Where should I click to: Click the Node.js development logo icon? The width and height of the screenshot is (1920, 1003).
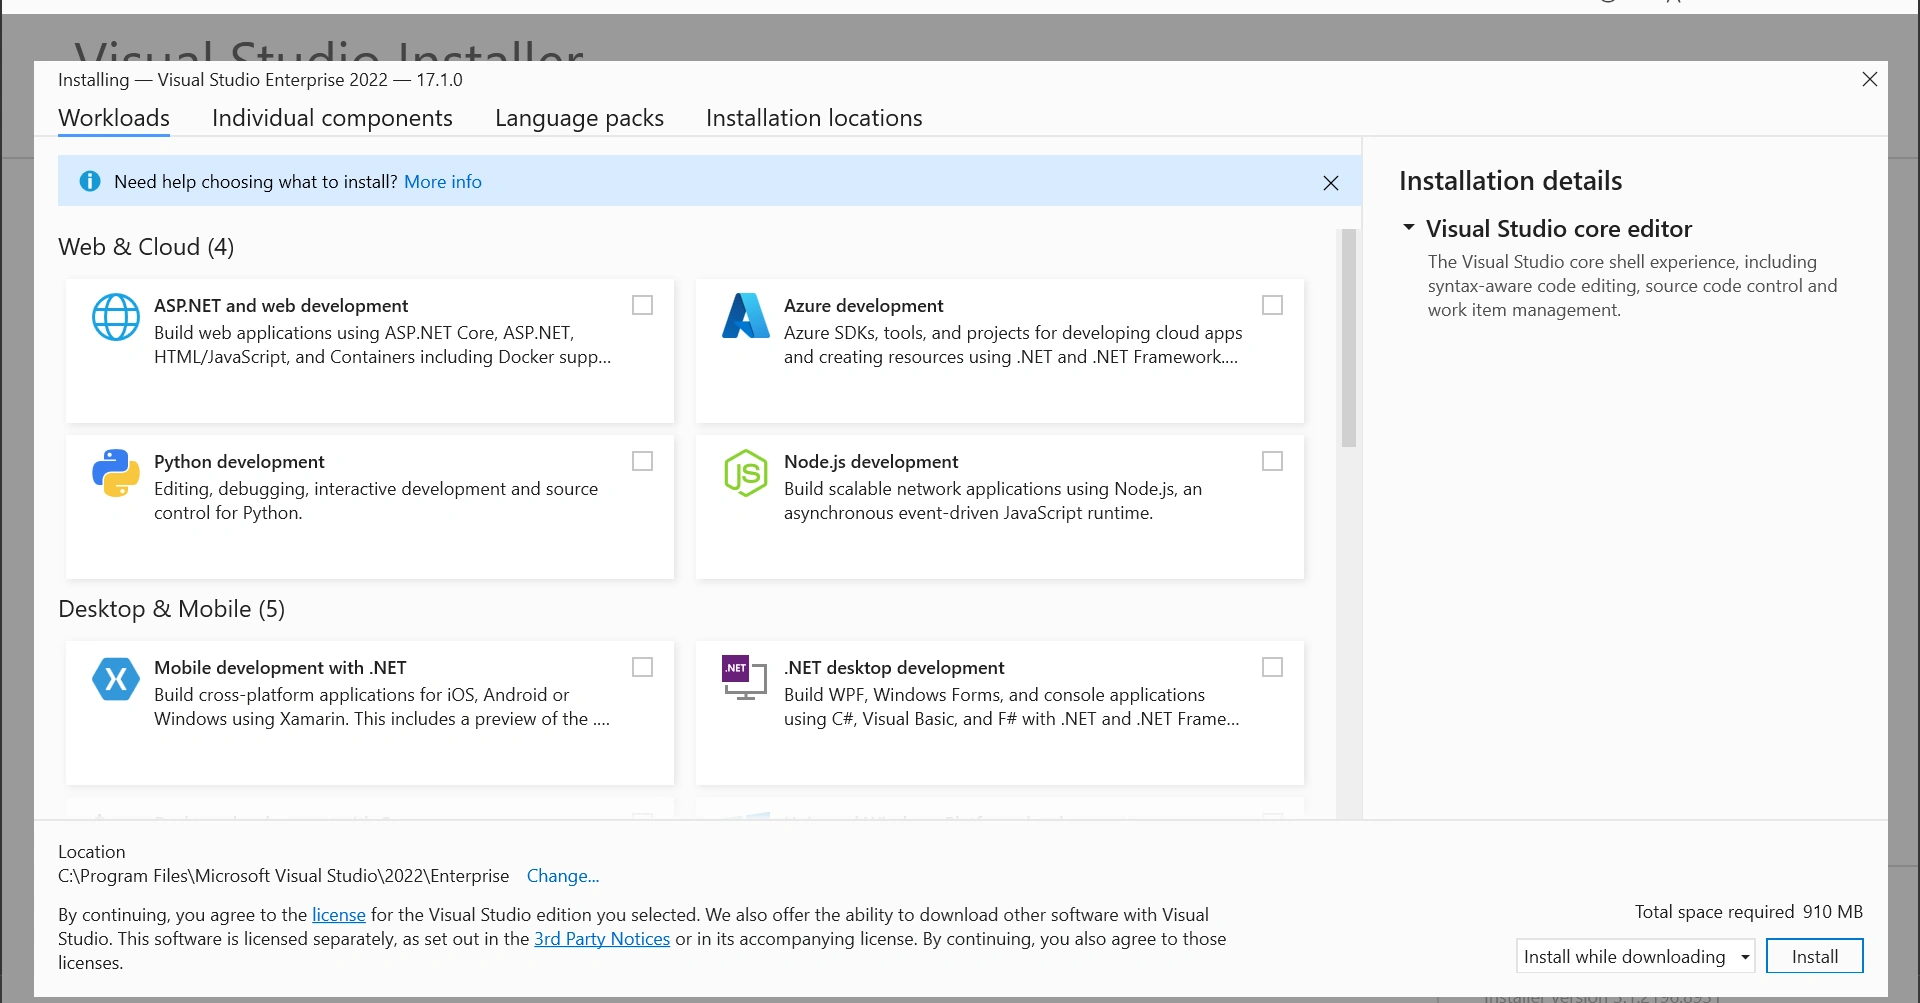[746, 473]
